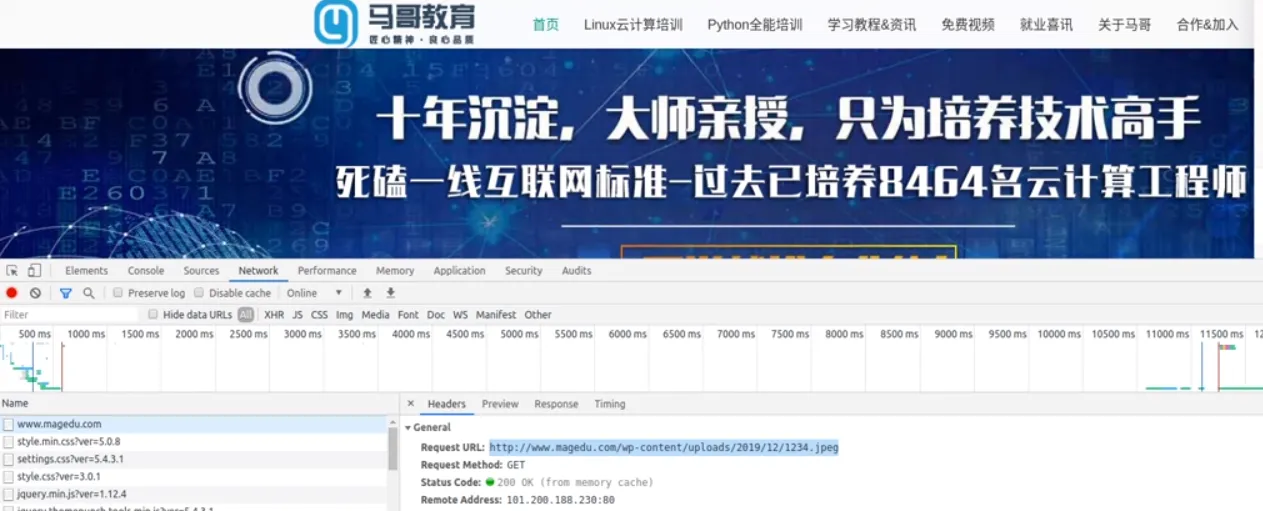Stop recording network log (red circle)
Viewport: 1263px width, 511px height.
pyautogui.click(x=12, y=293)
